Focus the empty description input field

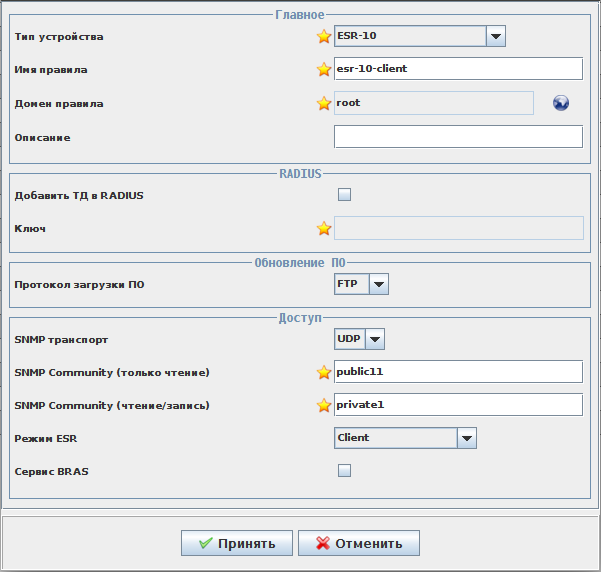tap(458, 136)
